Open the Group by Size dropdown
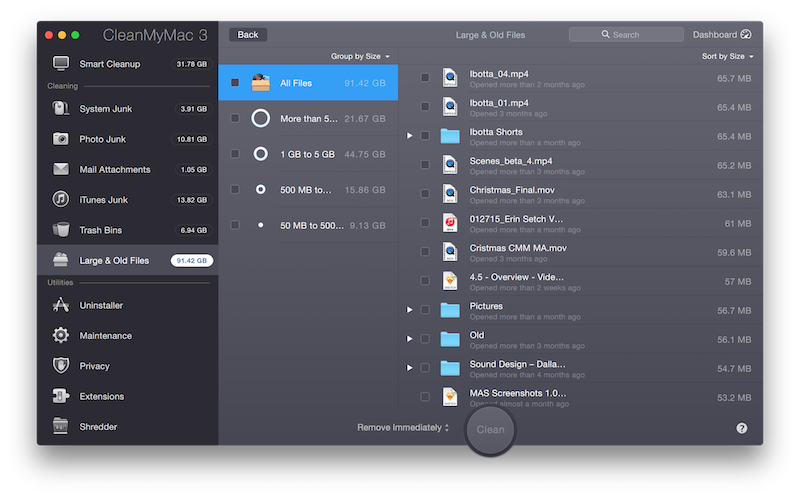This screenshot has width=800, height=498. coord(360,56)
